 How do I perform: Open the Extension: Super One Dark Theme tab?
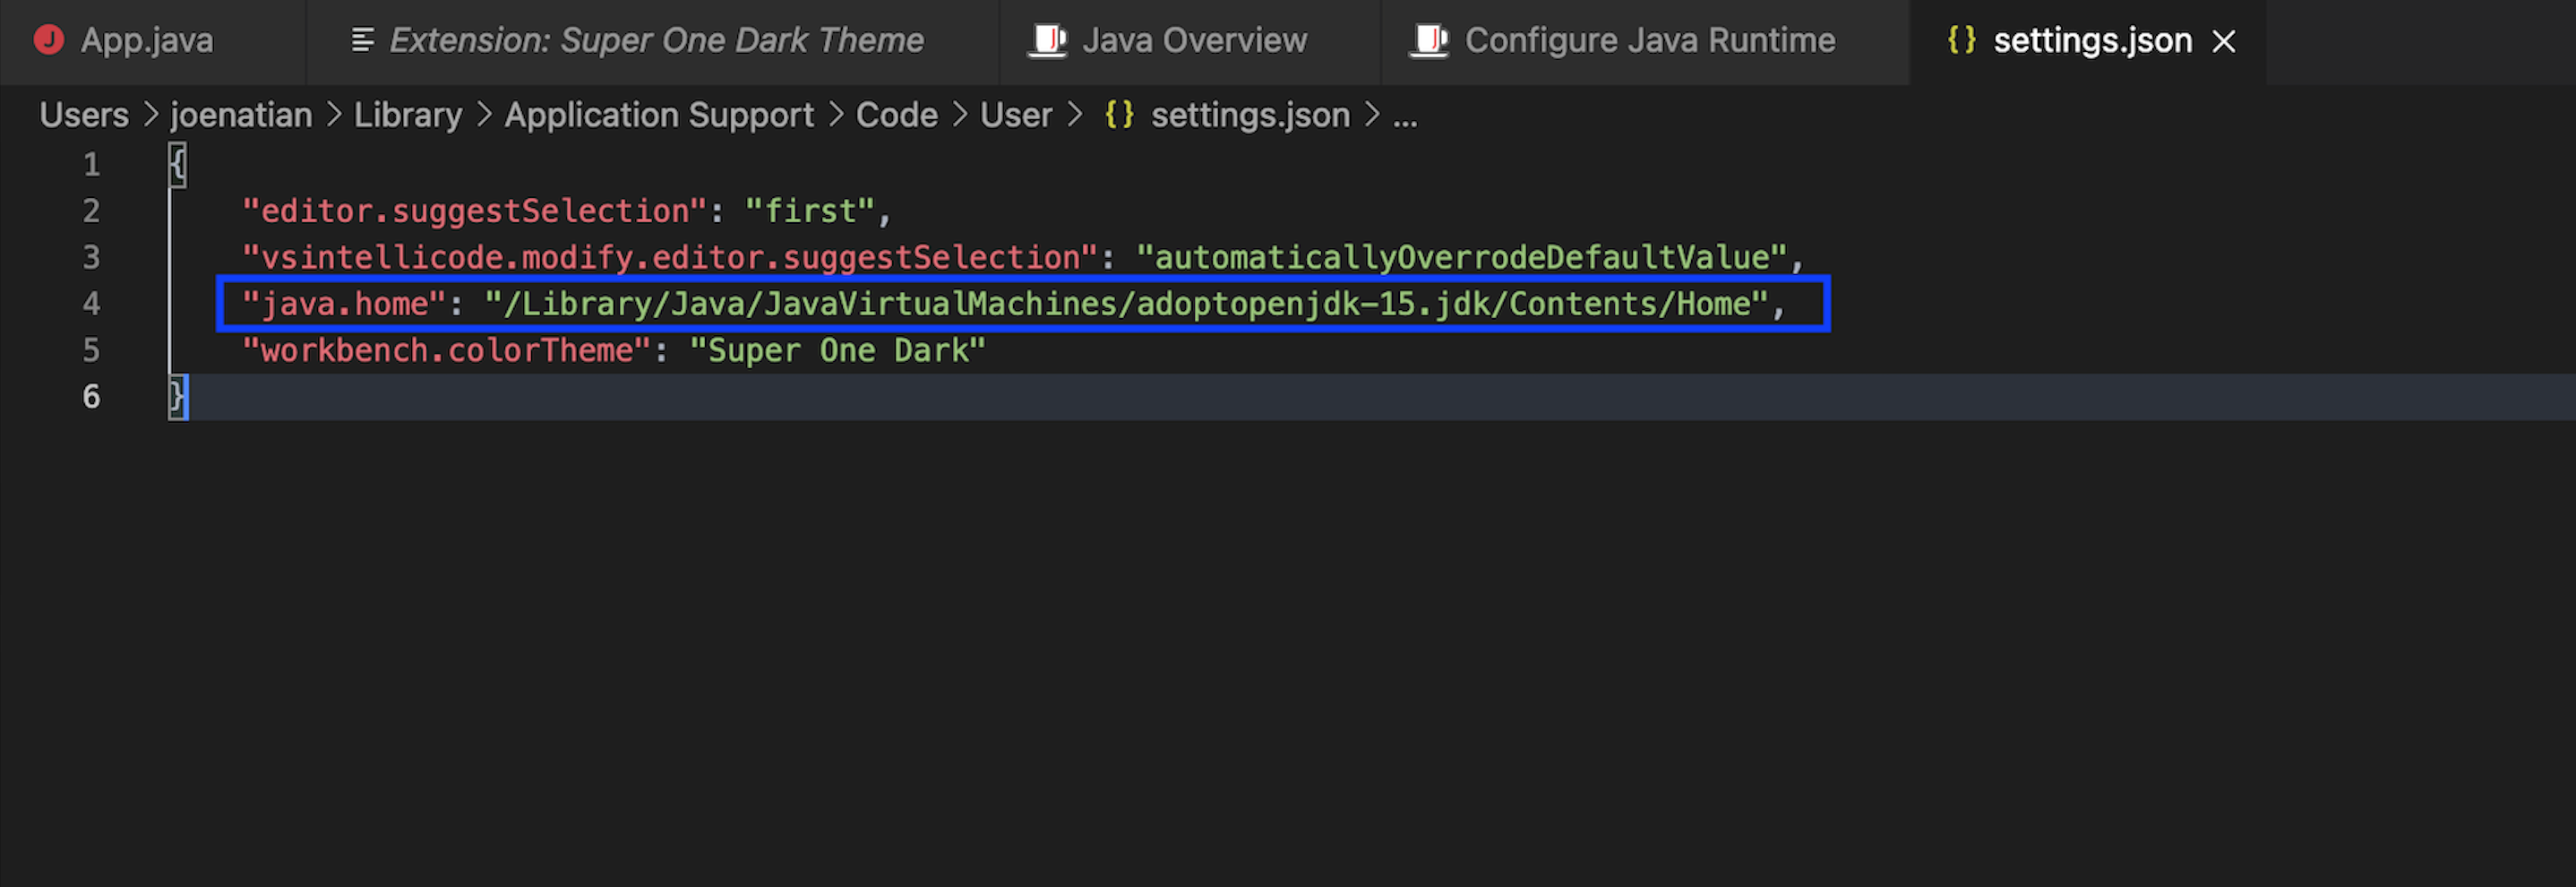[656, 40]
